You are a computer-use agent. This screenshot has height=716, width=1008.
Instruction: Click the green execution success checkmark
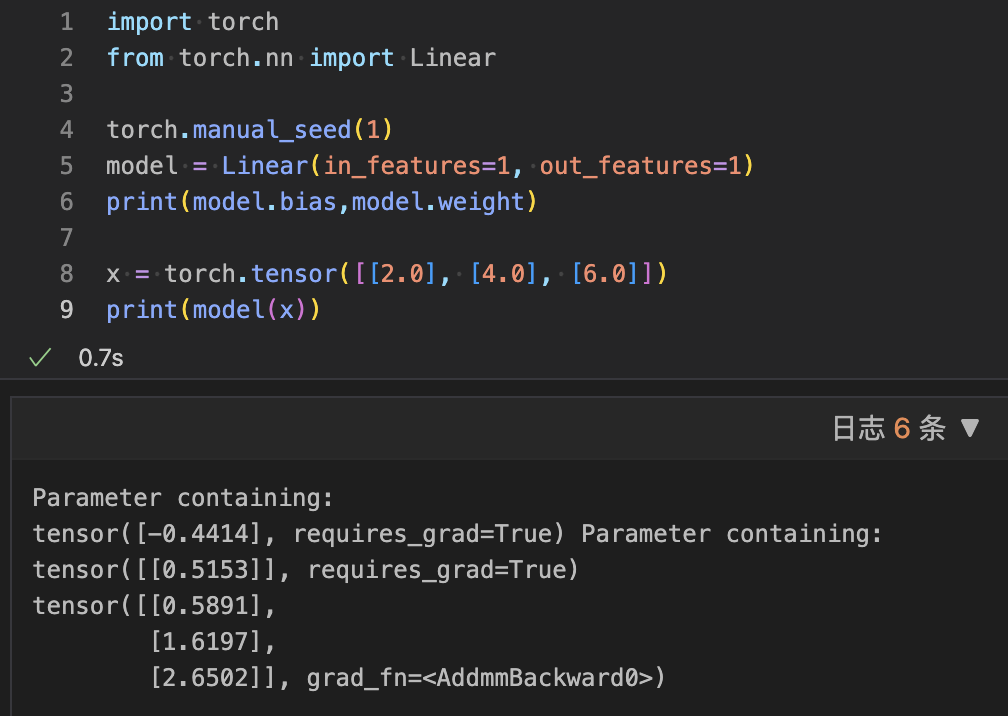[40, 357]
